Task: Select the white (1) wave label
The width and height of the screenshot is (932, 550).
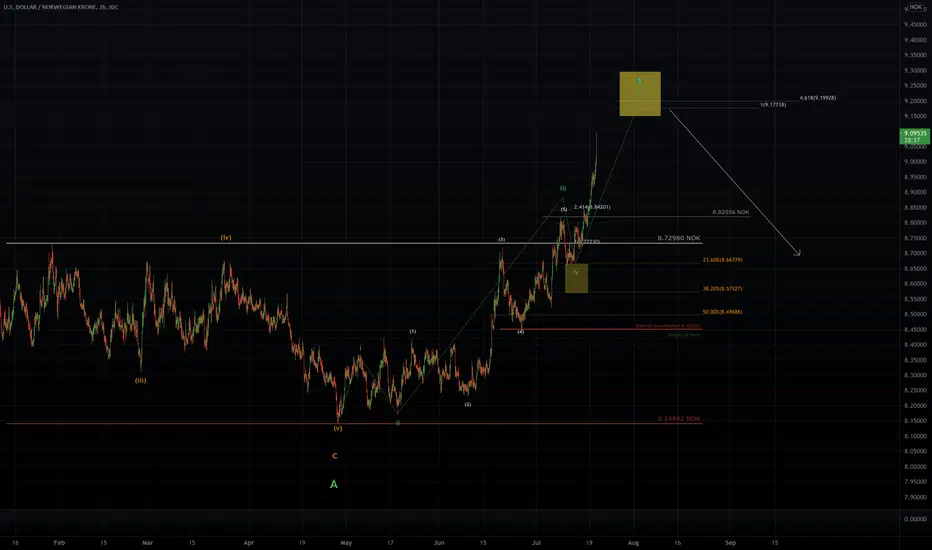Action: click(x=413, y=331)
